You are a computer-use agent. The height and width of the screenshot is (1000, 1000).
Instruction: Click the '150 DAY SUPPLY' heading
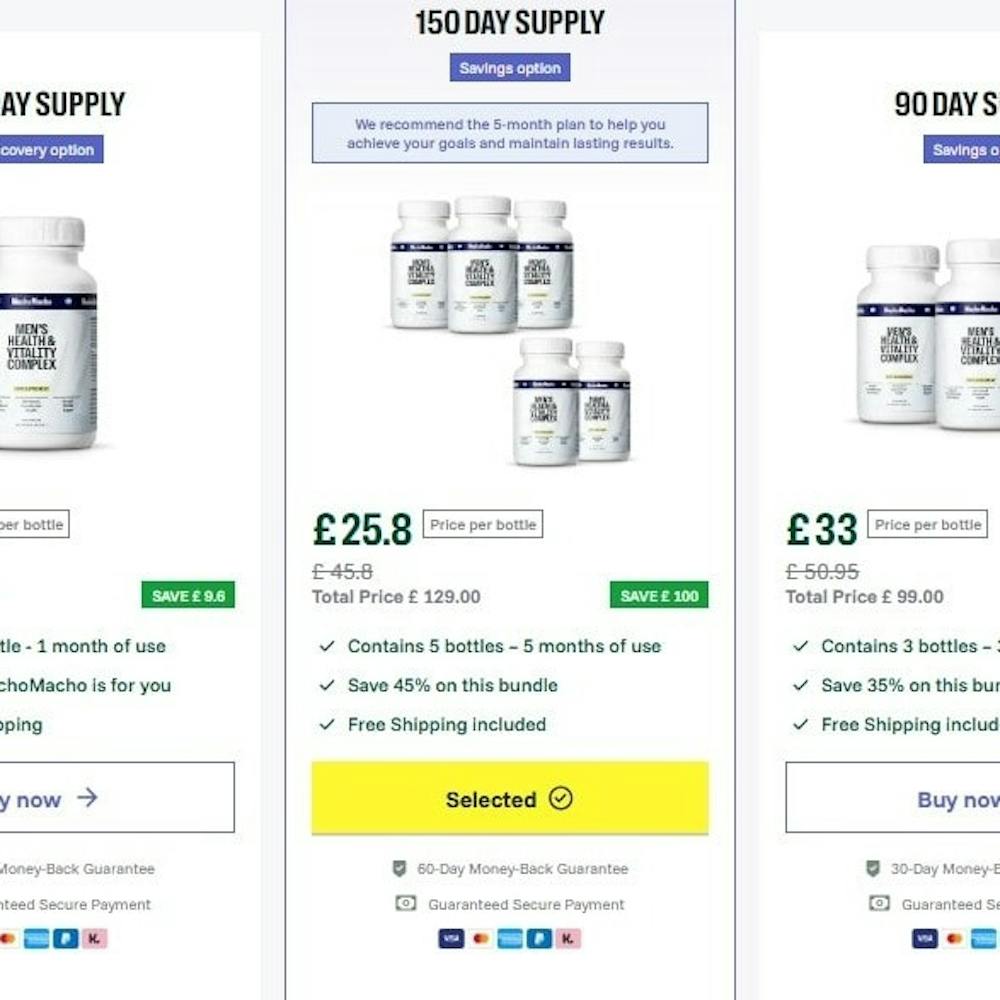pyautogui.click(x=510, y=23)
